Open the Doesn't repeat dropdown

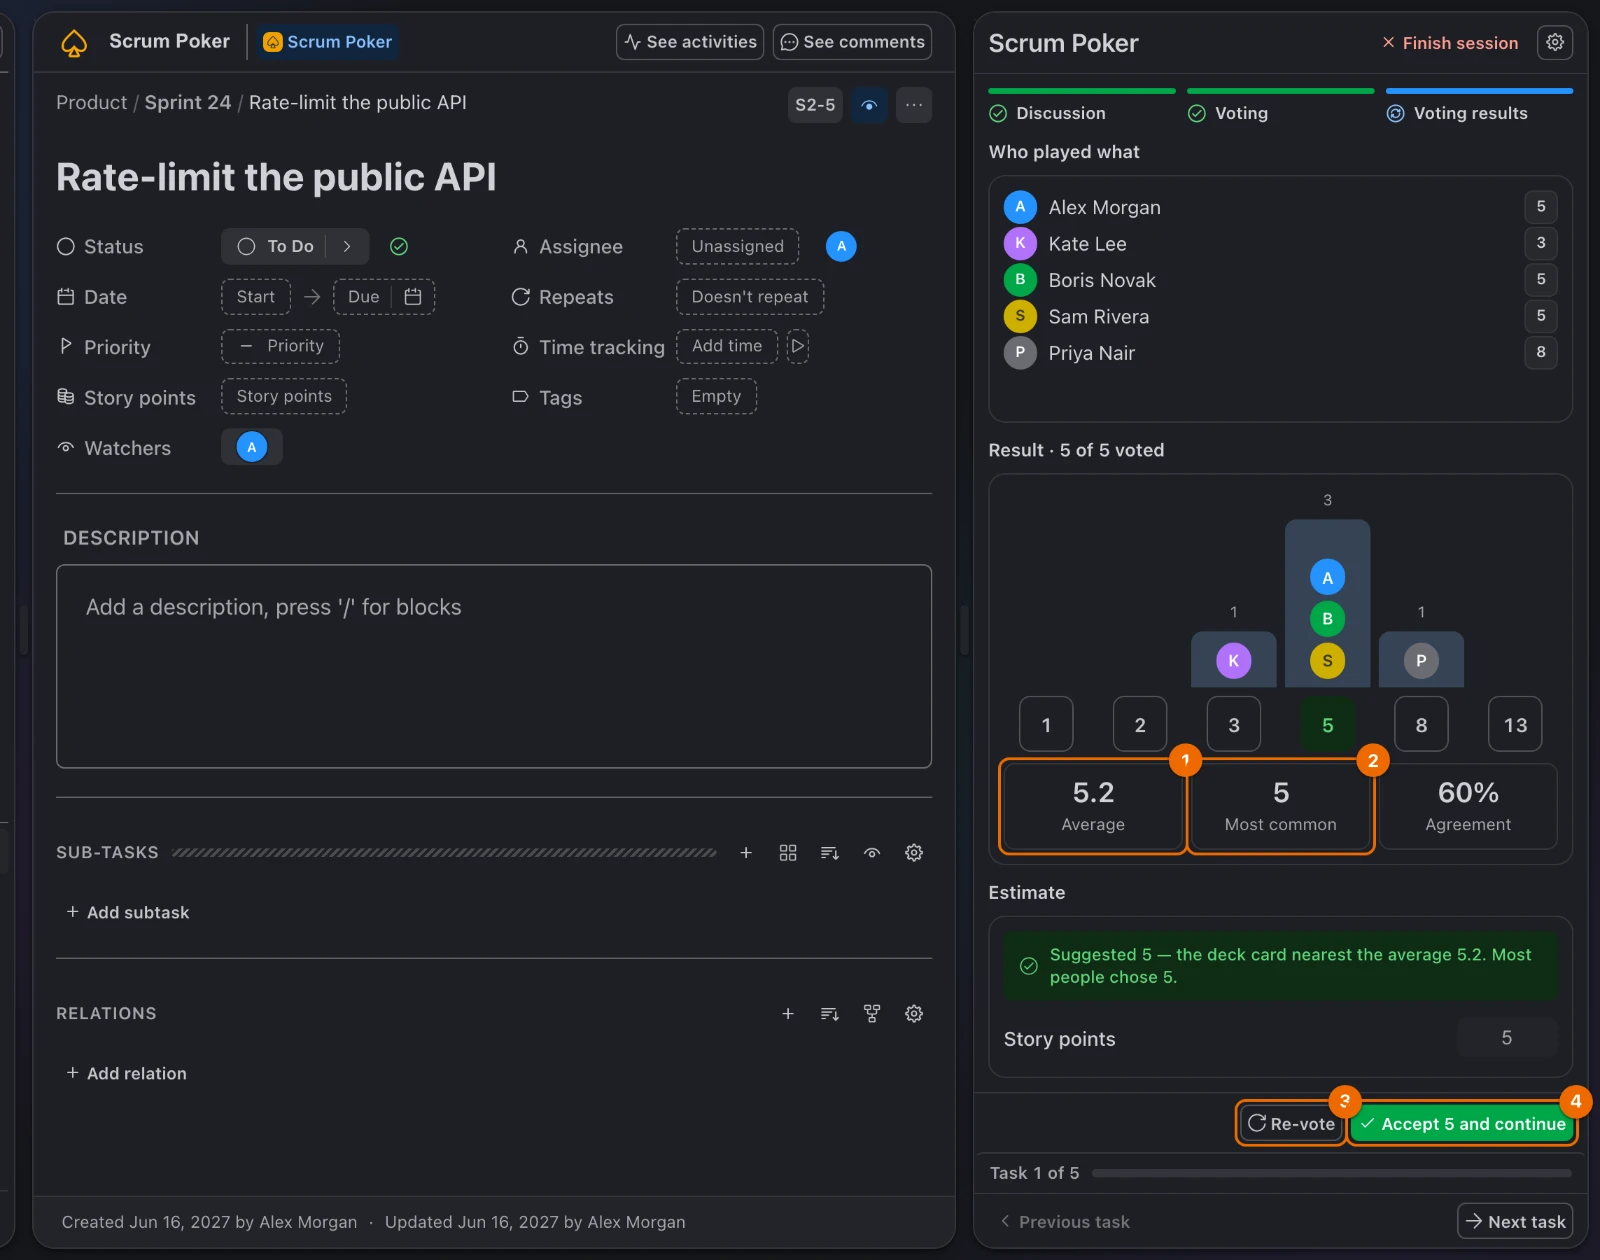(x=750, y=297)
